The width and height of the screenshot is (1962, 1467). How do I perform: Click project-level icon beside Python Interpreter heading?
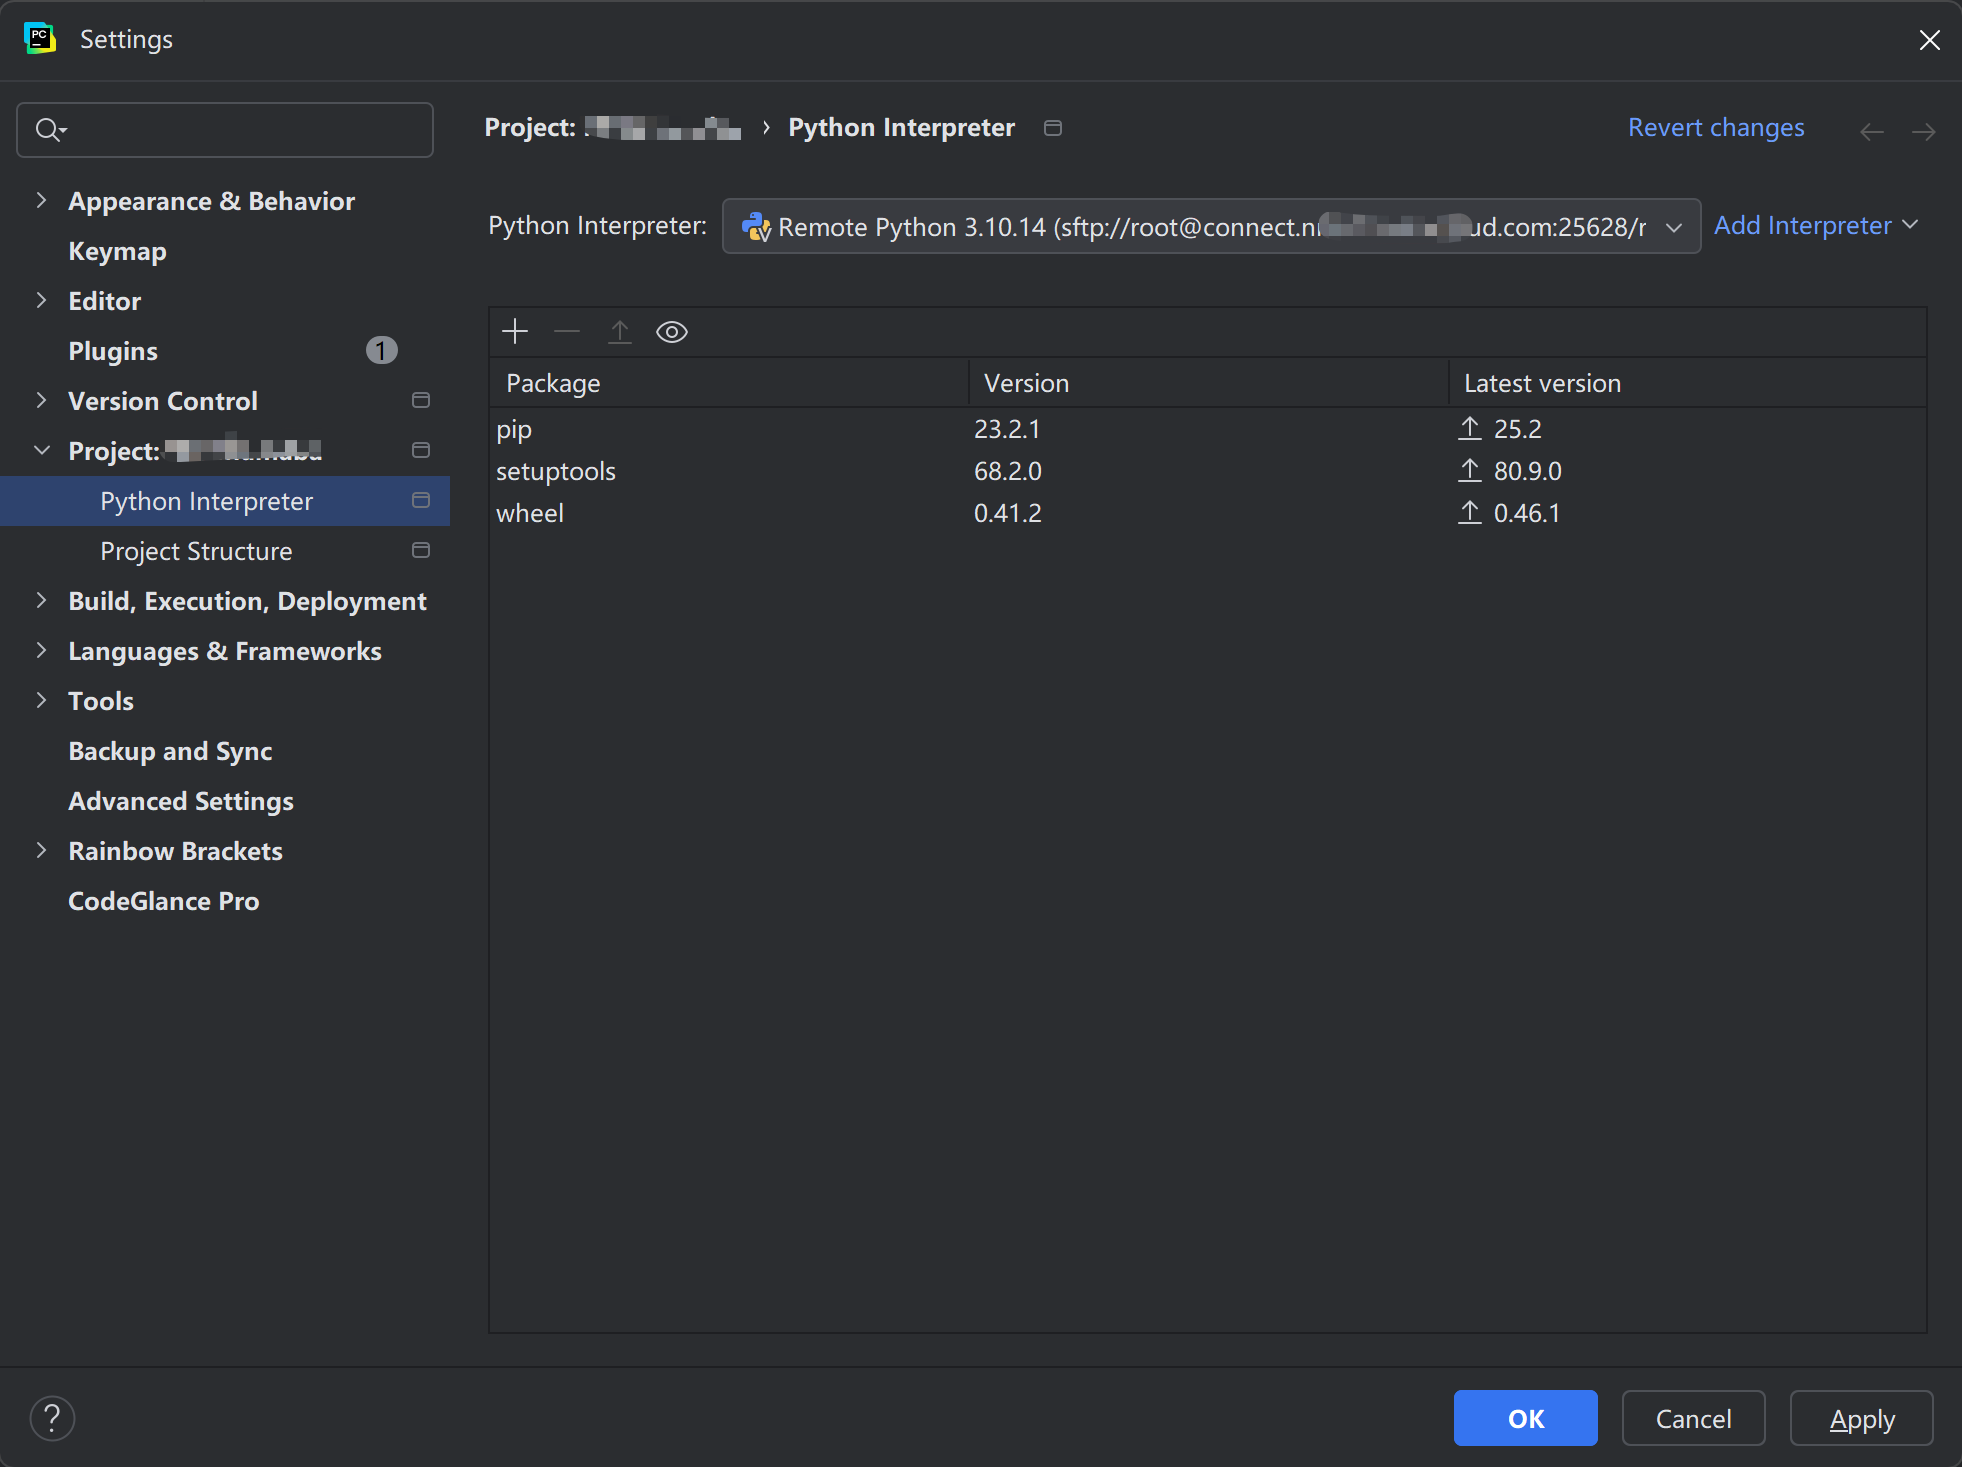click(1053, 128)
